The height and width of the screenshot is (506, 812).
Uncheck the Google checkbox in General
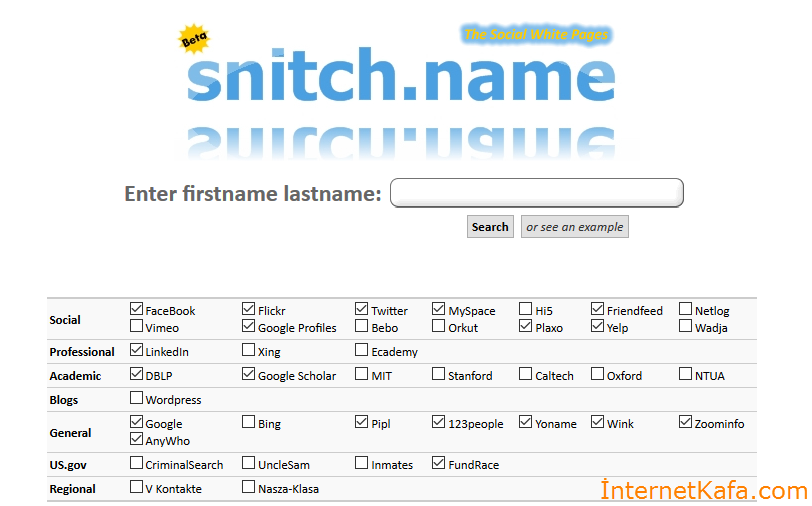[x=136, y=422]
